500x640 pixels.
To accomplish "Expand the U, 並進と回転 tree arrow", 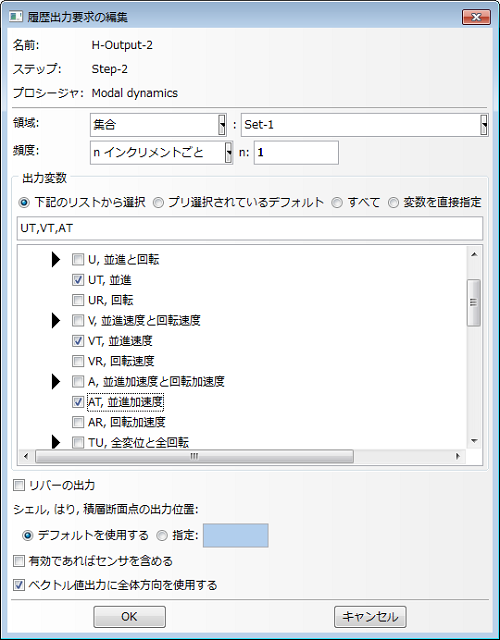I will click(x=56, y=260).
